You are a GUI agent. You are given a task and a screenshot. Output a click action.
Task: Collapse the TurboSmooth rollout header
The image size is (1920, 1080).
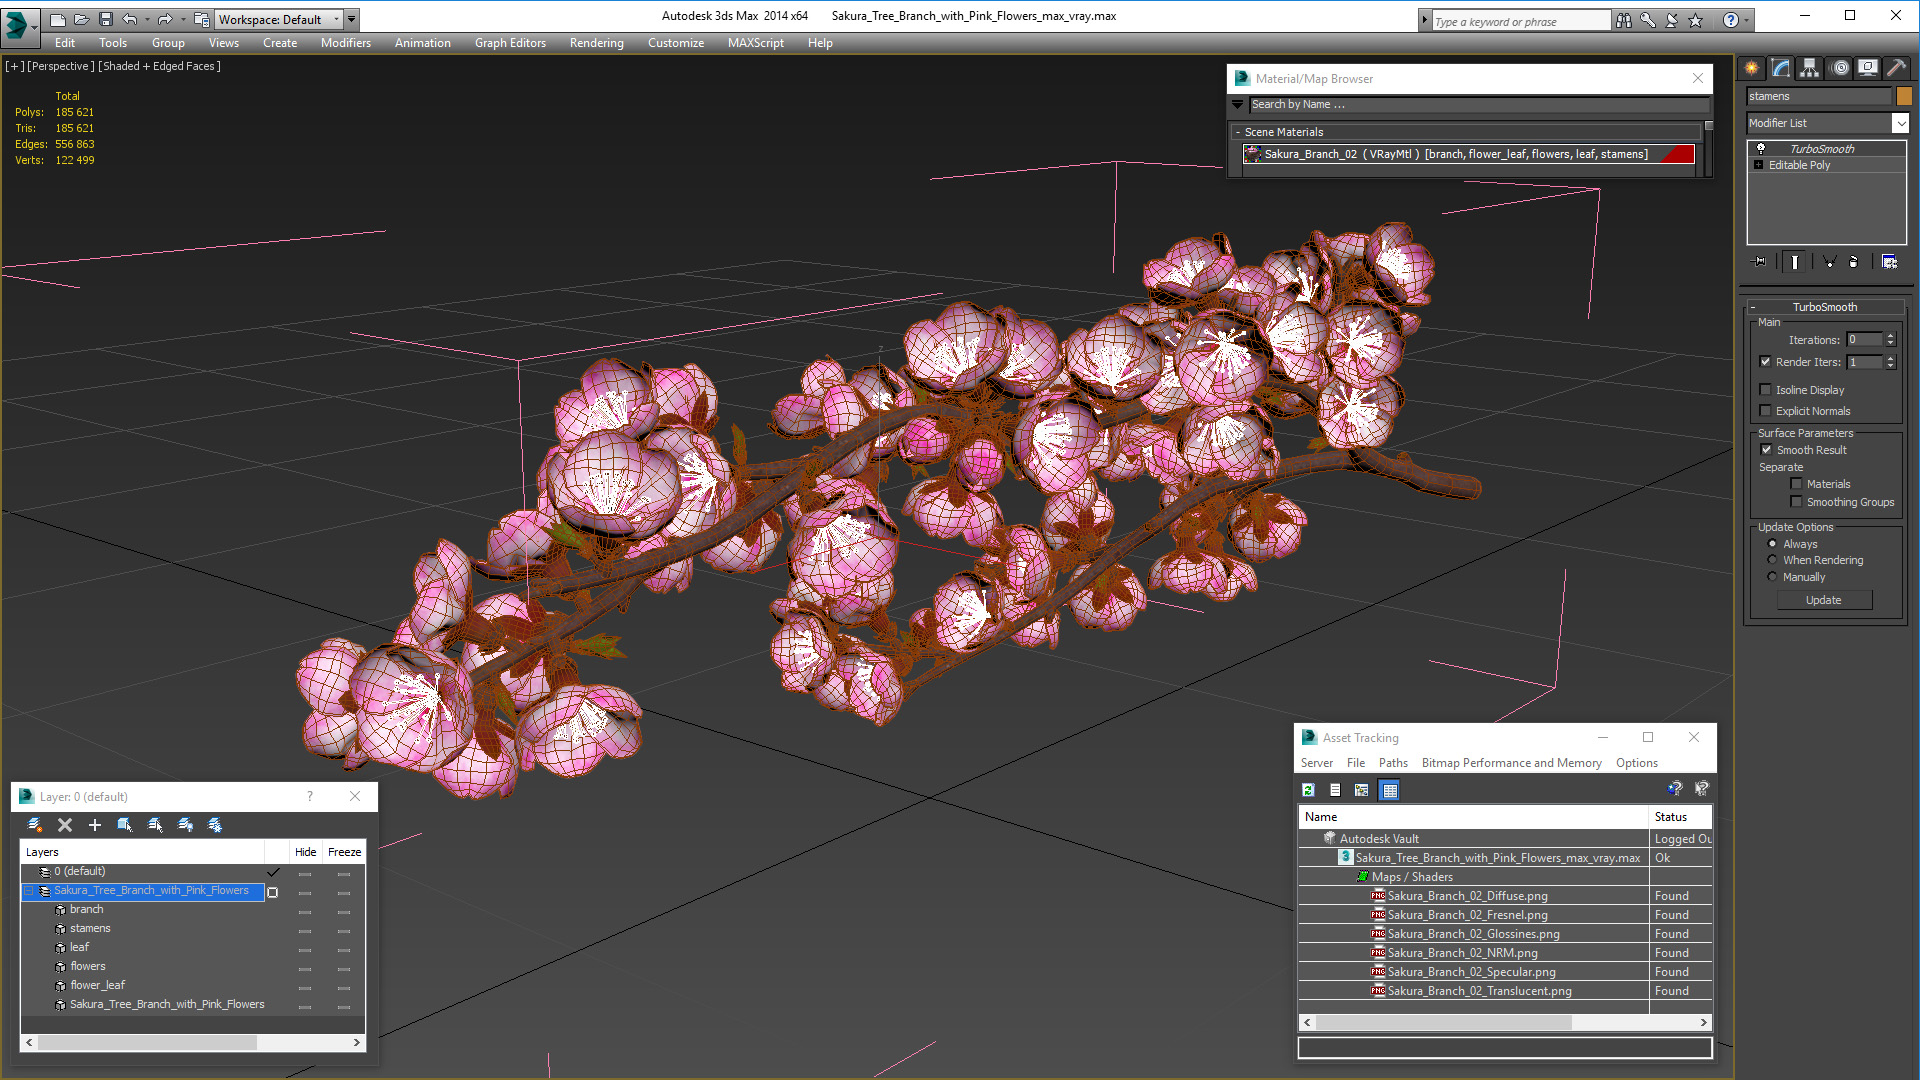pos(1824,307)
